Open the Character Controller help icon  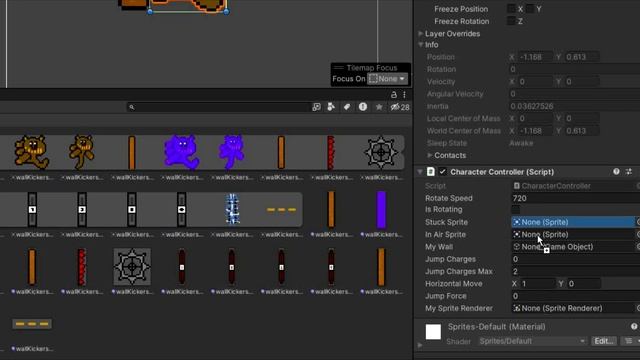(616, 172)
